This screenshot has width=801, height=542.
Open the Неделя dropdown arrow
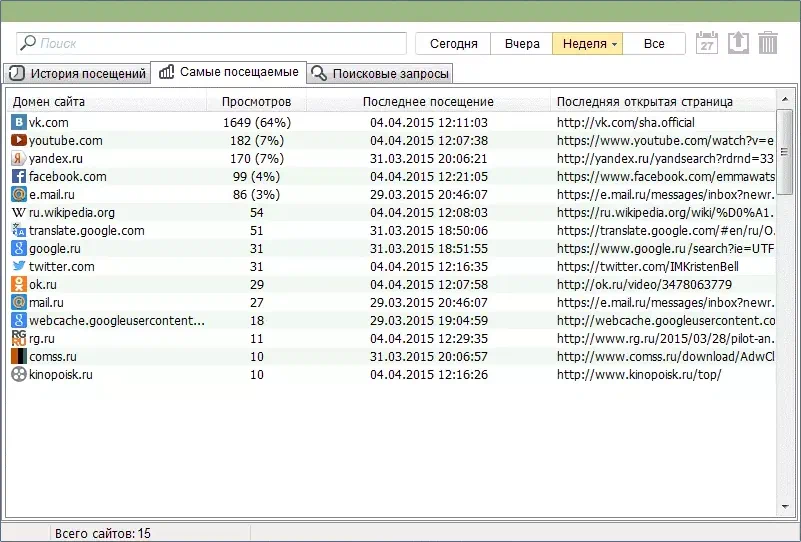(x=615, y=44)
